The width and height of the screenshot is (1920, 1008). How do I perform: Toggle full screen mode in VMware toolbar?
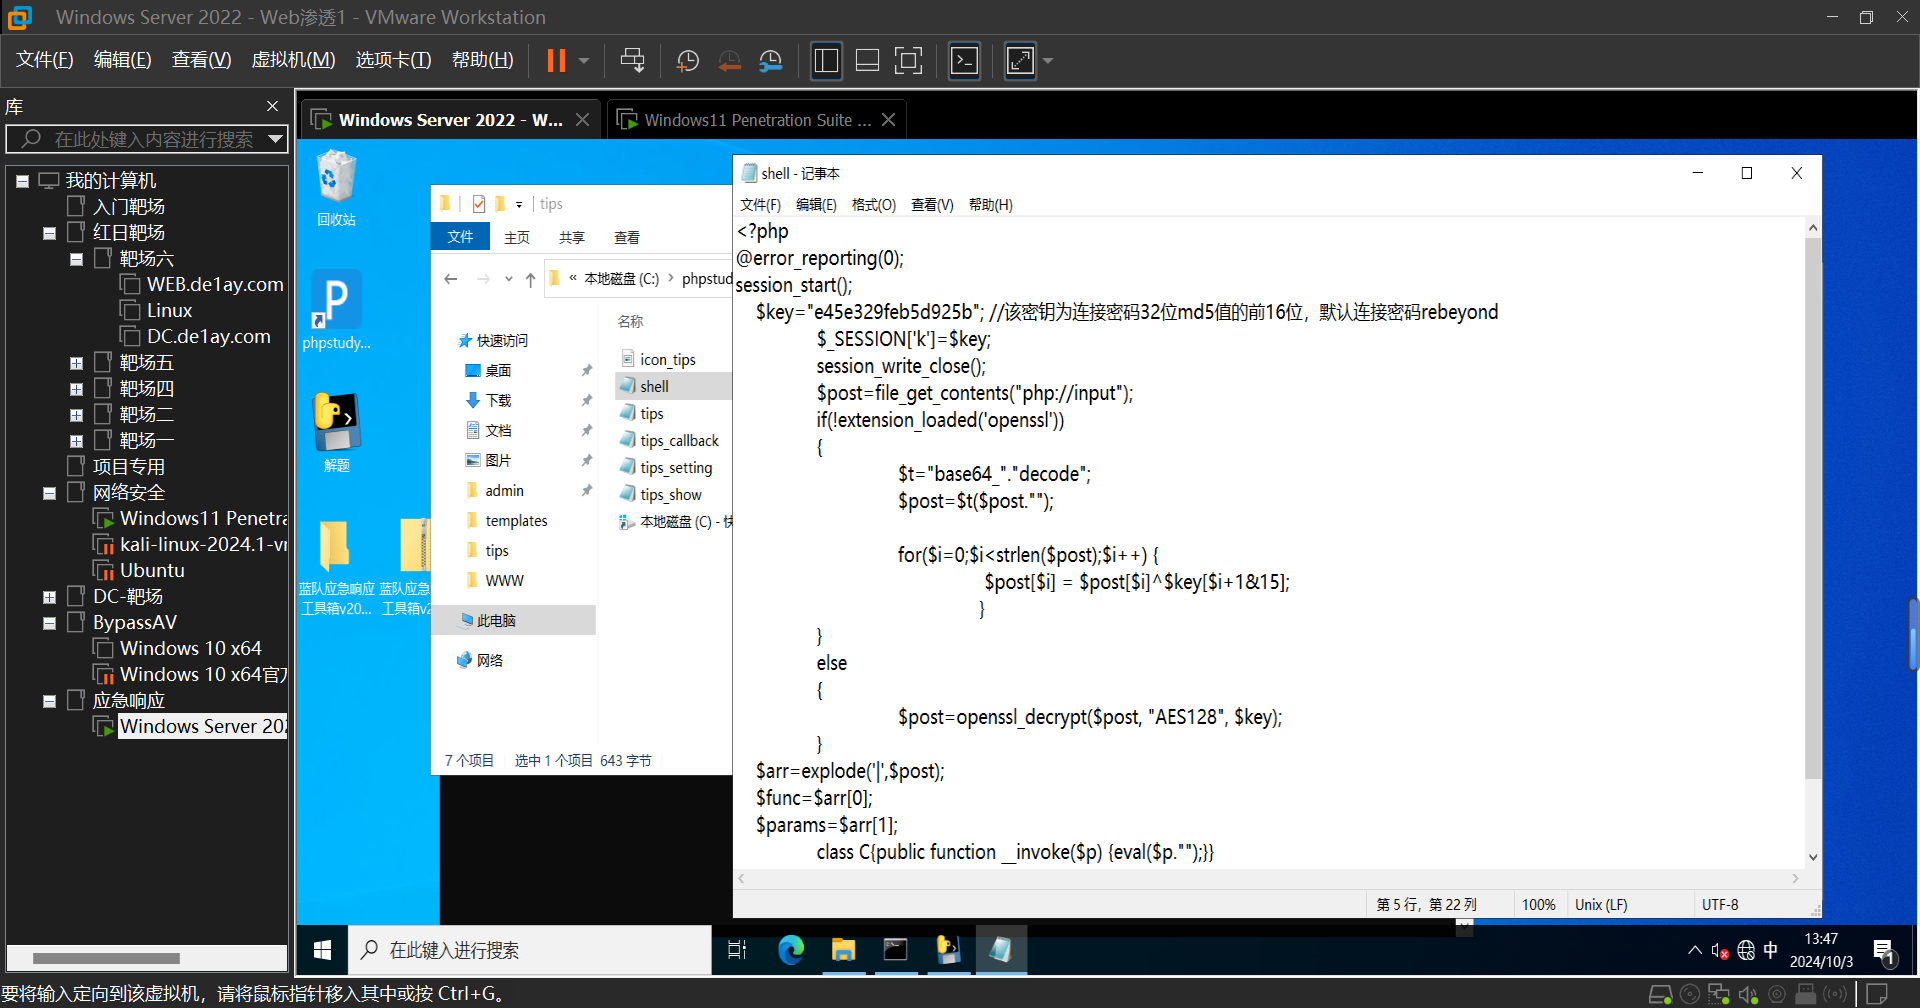(x=908, y=61)
